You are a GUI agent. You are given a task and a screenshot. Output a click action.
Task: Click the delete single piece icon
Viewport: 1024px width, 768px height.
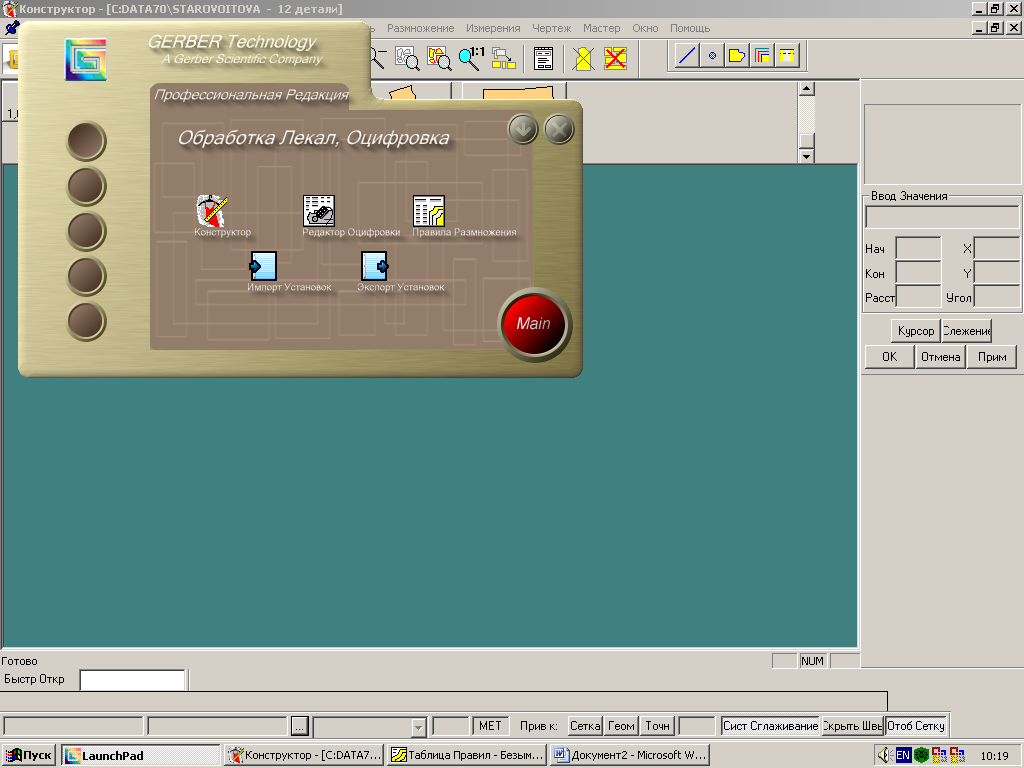coord(583,58)
